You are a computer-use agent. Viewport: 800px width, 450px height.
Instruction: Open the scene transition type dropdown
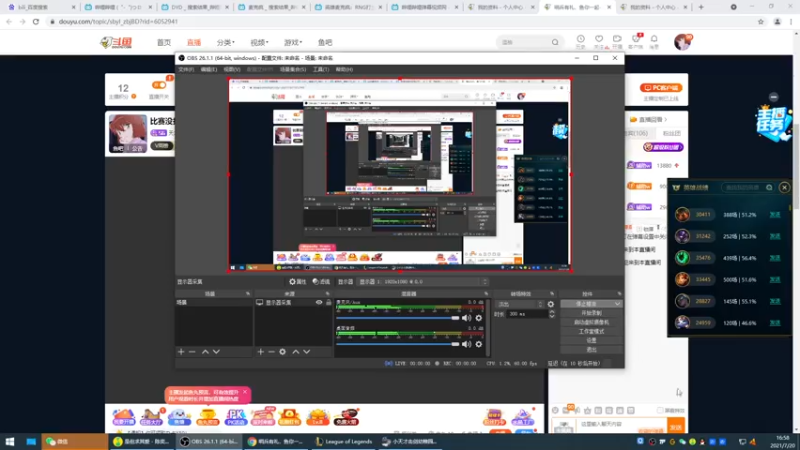point(520,304)
